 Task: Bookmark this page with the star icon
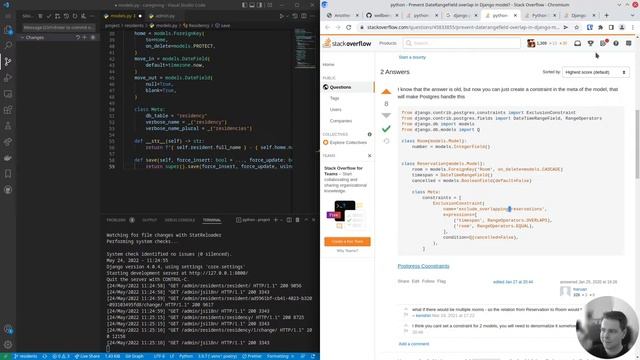pos(576,27)
